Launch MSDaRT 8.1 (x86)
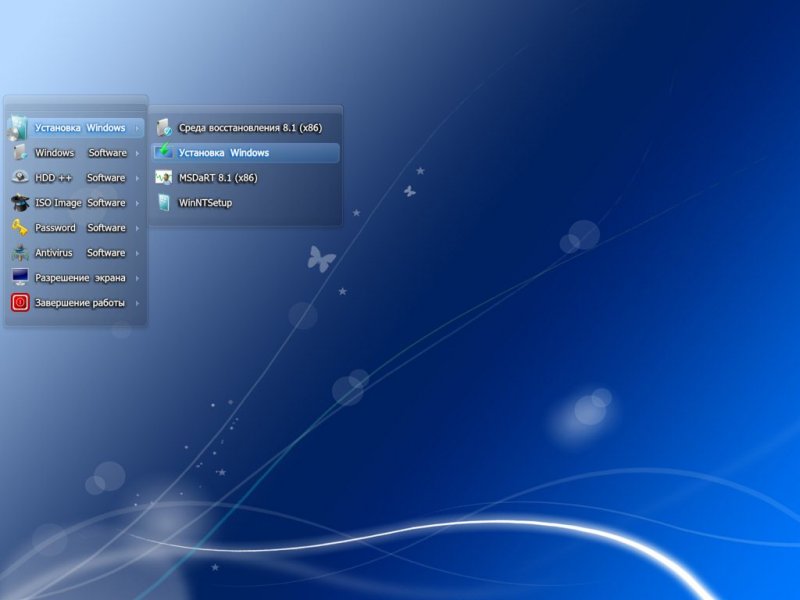The image size is (800, 600). 245,178
